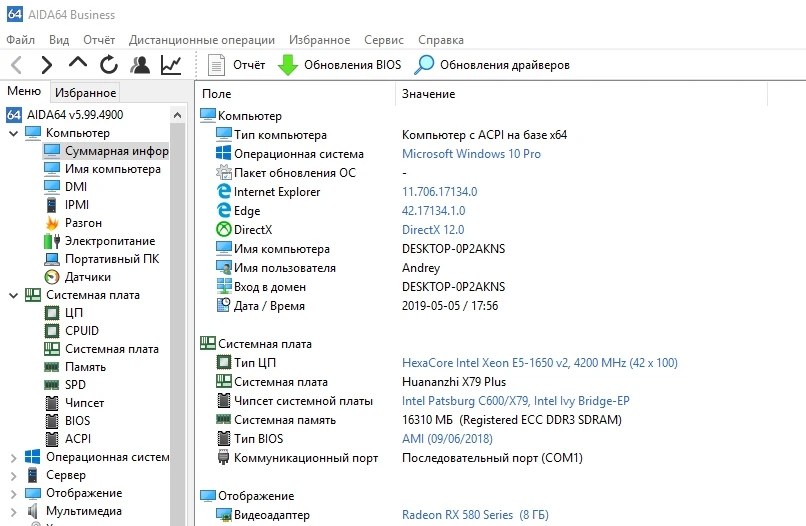Open Intel Patsburg C600/X79 chipset link
Screen dimensions: 806x526
point(516,401)
